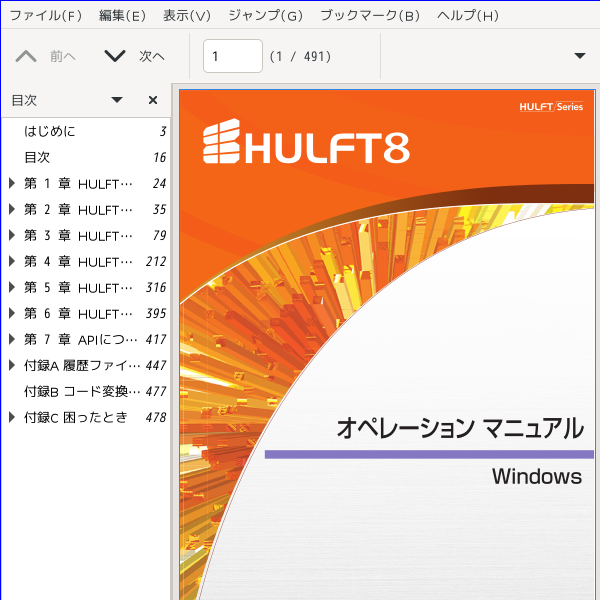Open the 目次 sidebar selector dropdown
The width and height of the screenshot is (600, 600).
116,100
